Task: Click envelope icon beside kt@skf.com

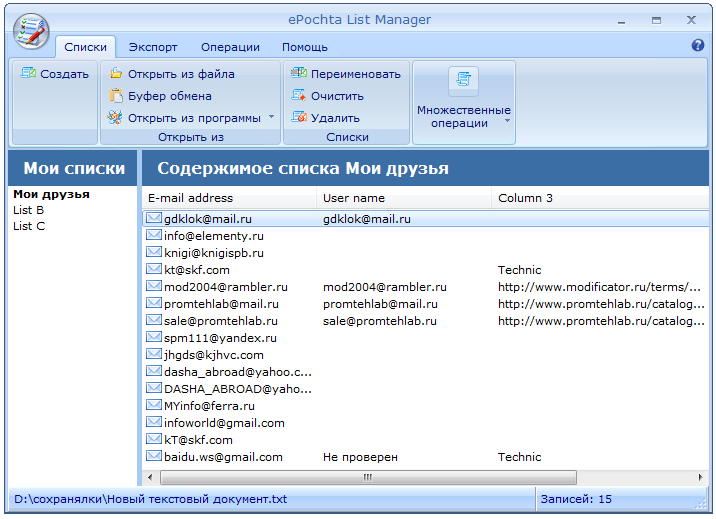Action: click(153, 269)
